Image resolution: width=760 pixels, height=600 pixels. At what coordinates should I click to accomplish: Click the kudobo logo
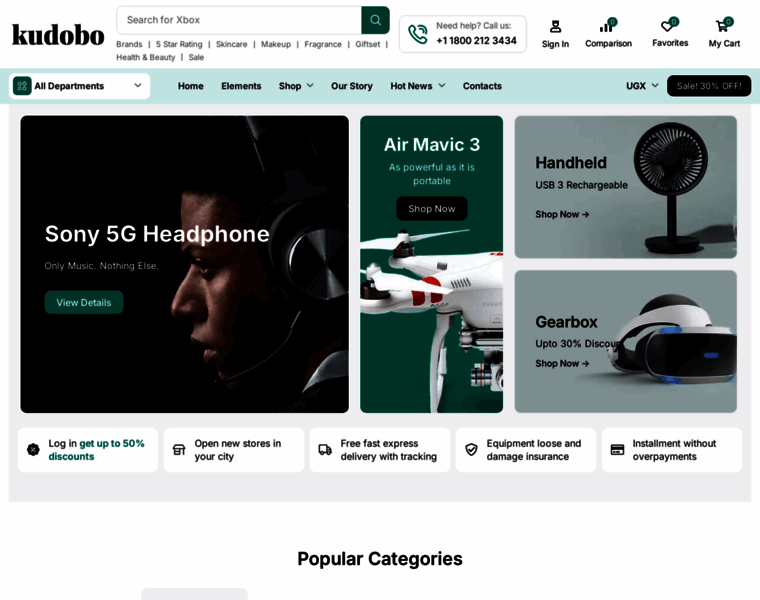[58, 35]
